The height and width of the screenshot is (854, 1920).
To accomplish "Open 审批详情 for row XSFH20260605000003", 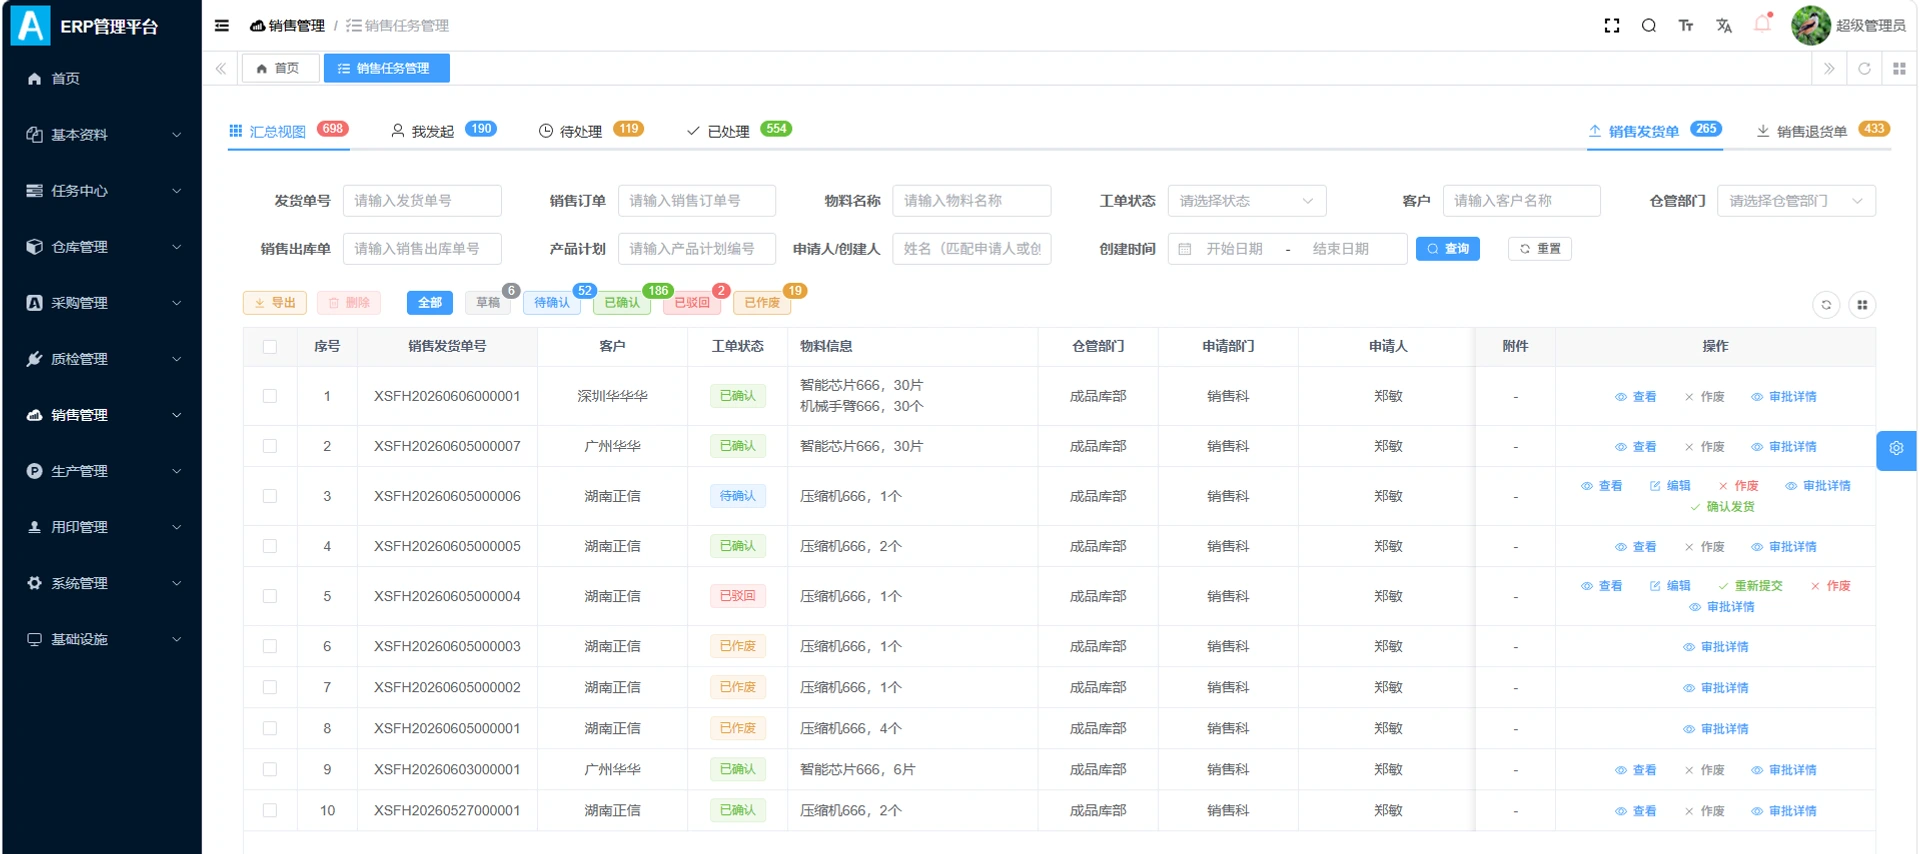I will tap(1716, 647).
